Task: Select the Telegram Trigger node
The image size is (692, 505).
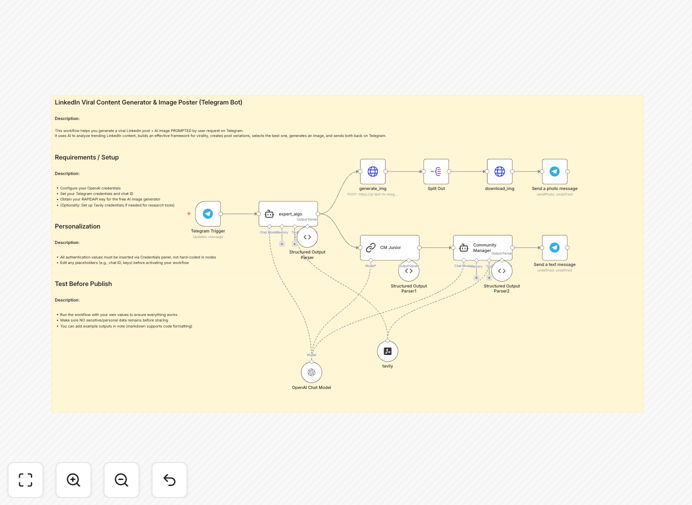Action: tap(208, 214)
